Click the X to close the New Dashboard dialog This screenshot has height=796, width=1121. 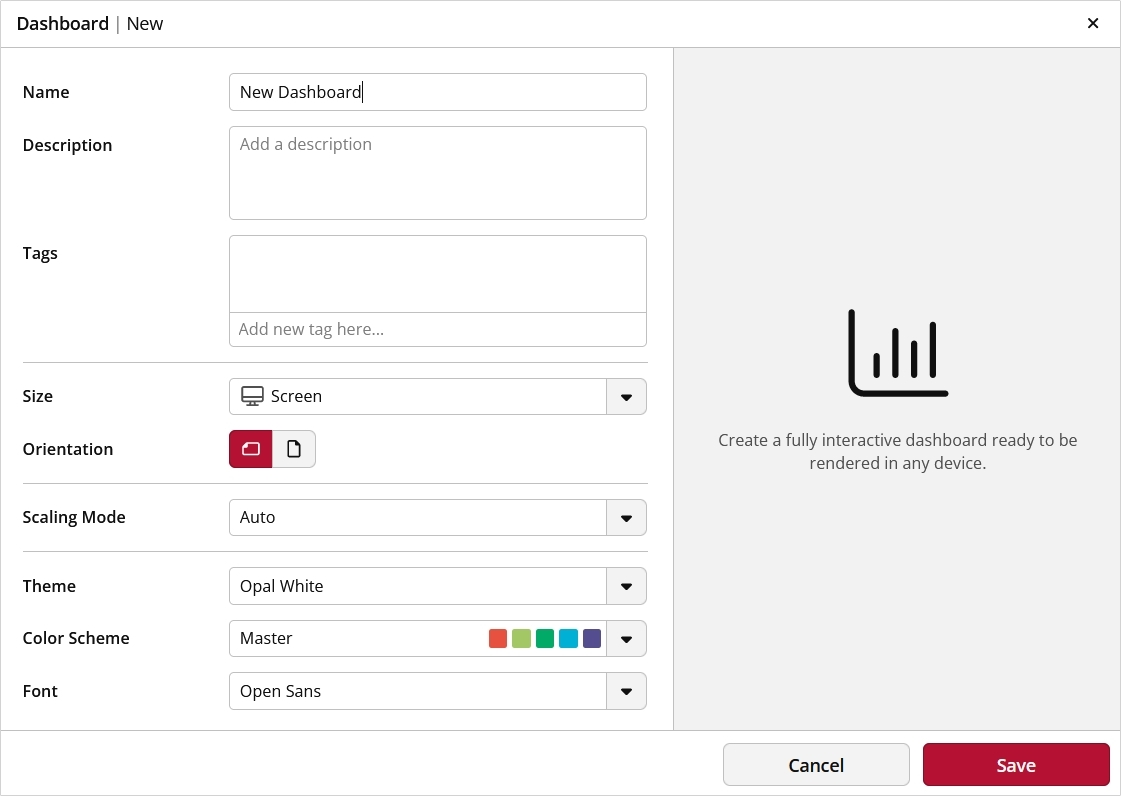pyautogui.click(x=1093, y=23)
